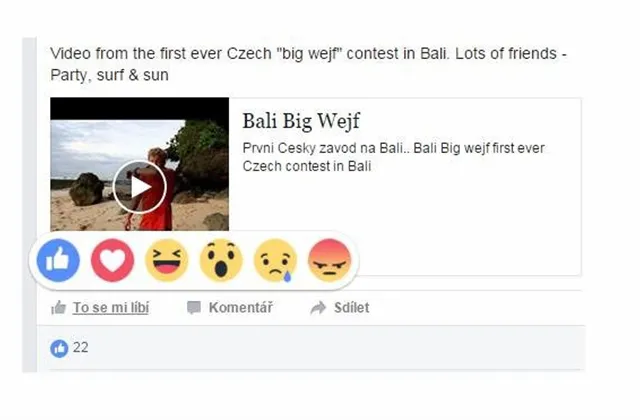Click the To se mi líbí text
The image size is (640, 420).
[111, 307]
